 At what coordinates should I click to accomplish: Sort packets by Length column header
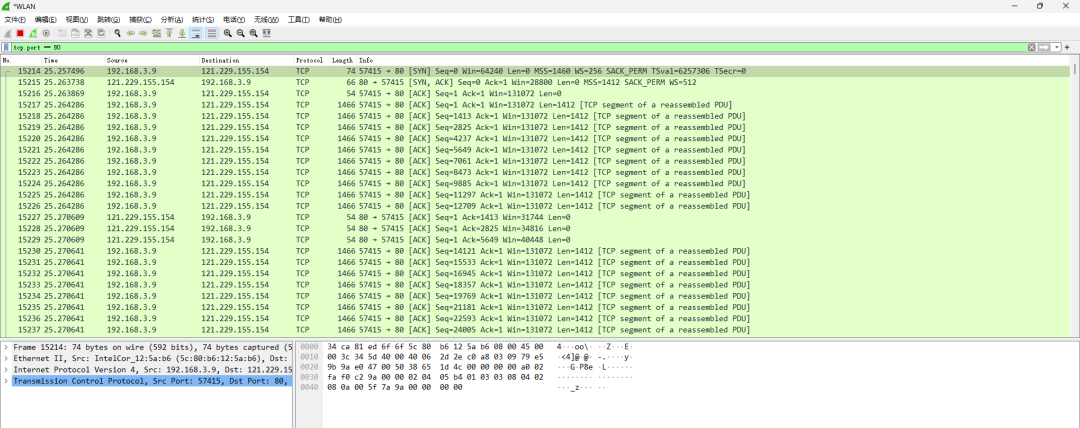point(343,61)
